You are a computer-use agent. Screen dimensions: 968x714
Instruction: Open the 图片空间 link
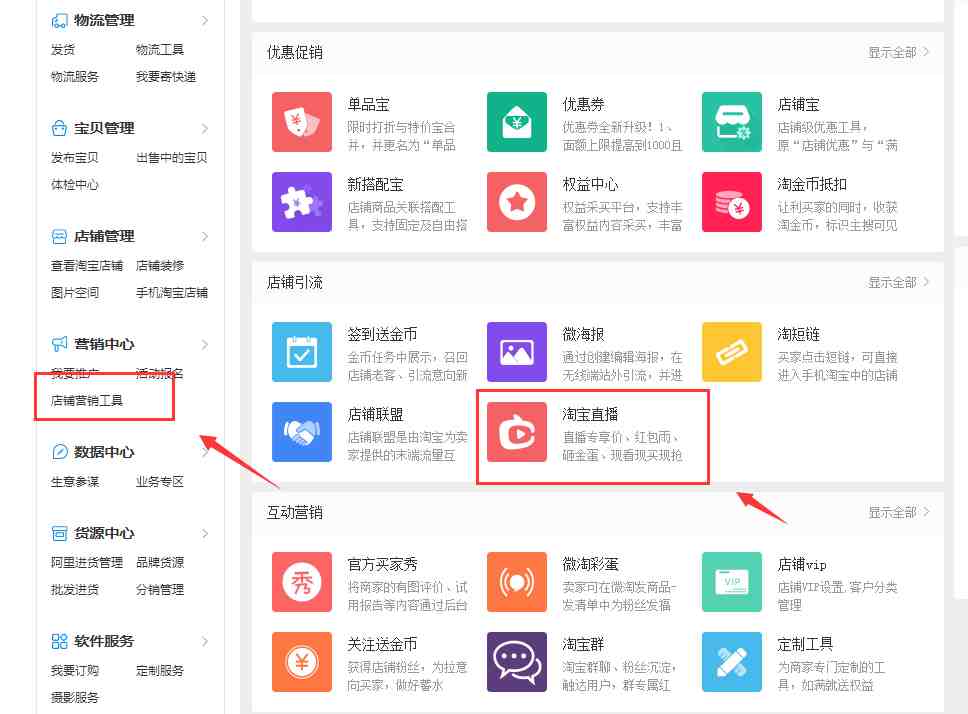pyautogui.click(x=75, y=293)
